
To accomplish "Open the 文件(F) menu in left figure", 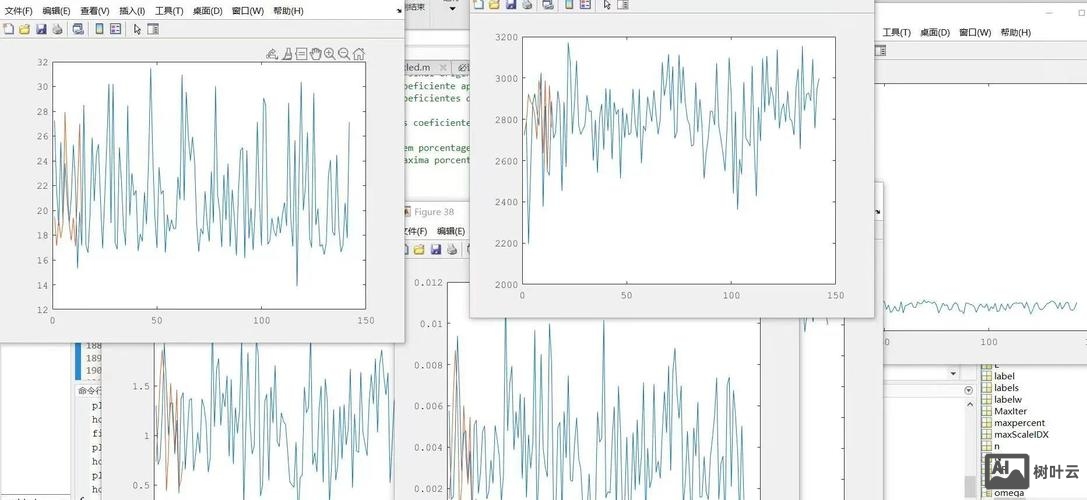I will pos(18,11).
